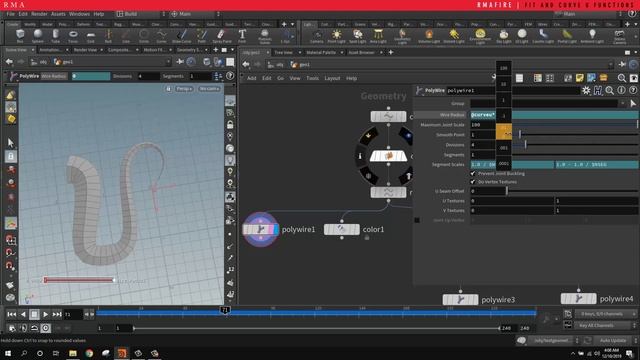Viewport: 640px width, 360px height.
Task: Open the Assets menu
Action: [x=58, y=14]
